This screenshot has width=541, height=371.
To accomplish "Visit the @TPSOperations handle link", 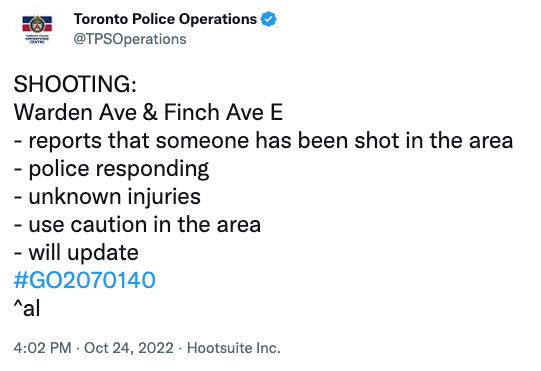I will pos(130,39).
